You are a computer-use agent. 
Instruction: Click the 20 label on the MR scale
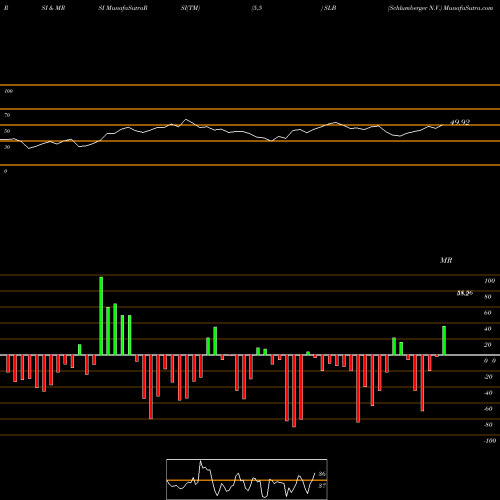point(488,345)
